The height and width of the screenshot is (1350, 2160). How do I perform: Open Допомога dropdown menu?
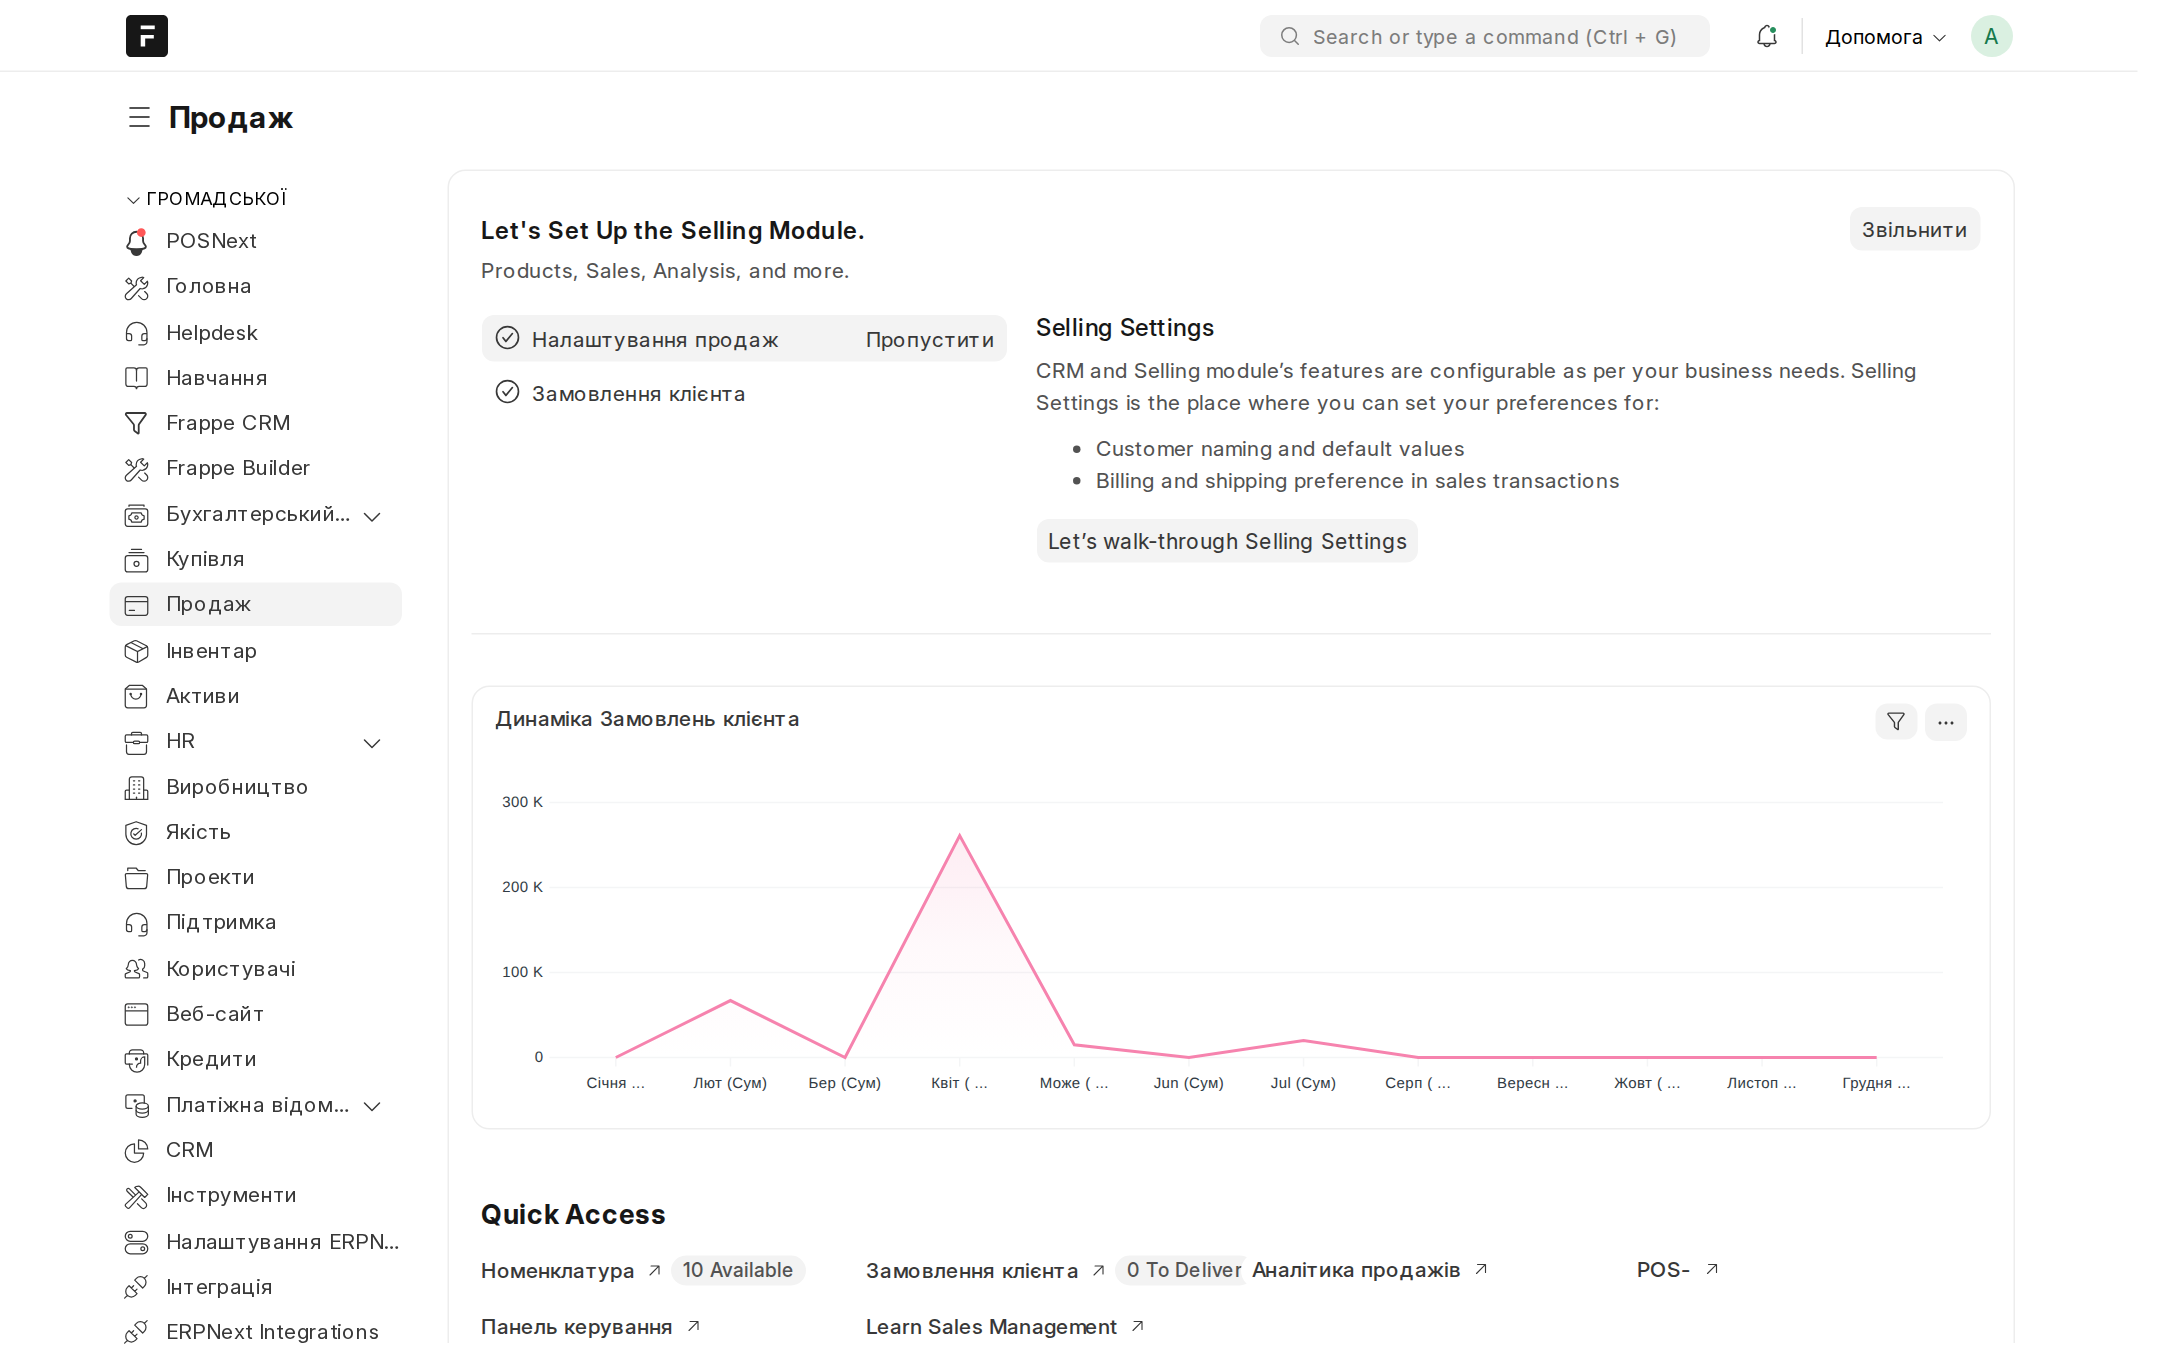tap(1885, 37)
